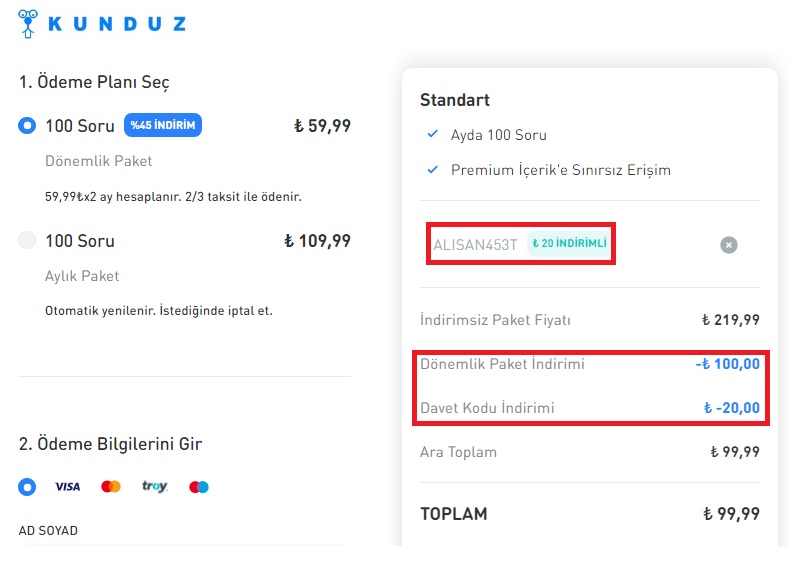Click the Mastercard logo
789x566 pixels.
(111, 487)
